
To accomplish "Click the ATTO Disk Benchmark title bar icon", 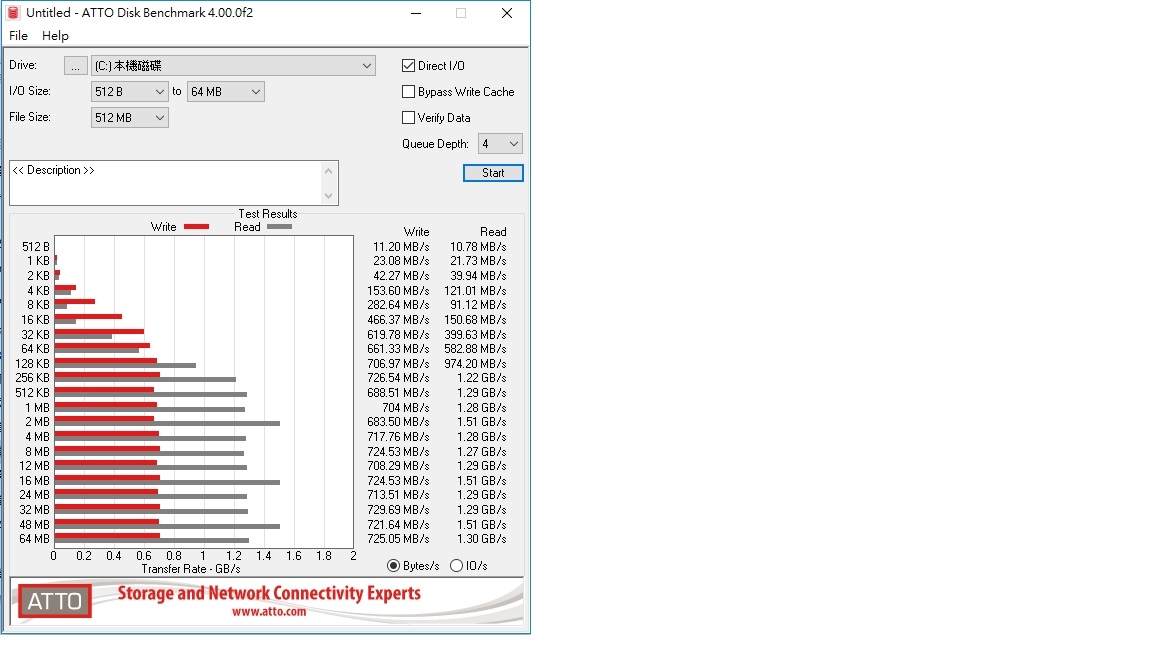I will click(x=13, y=12).
